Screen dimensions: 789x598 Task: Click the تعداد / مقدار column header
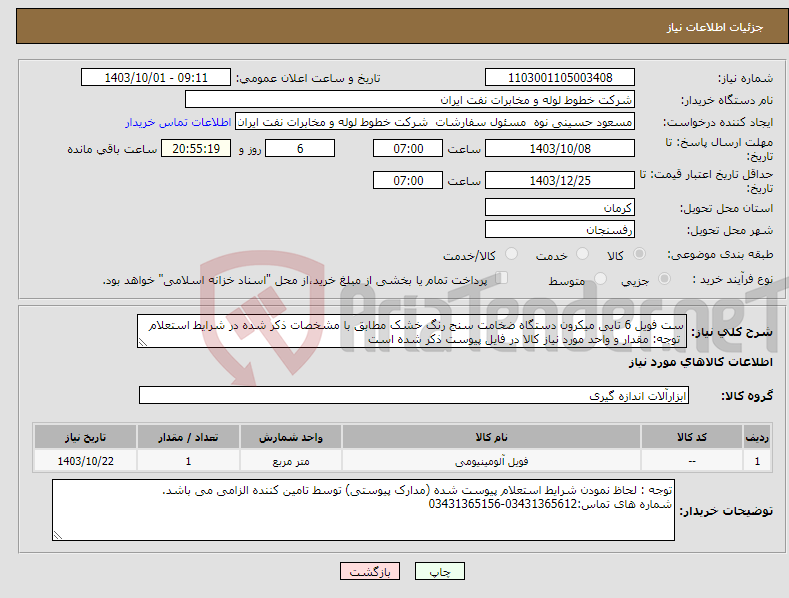pyautogui.click(x=188, y=437)
